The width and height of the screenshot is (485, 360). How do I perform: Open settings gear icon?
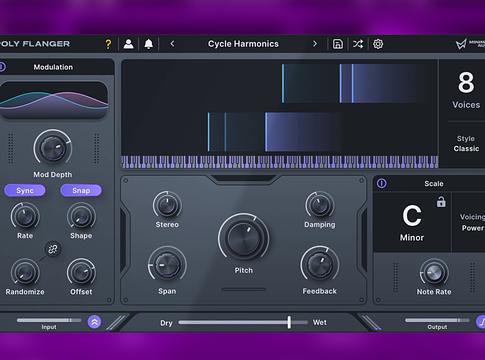[x=378, y=44]
